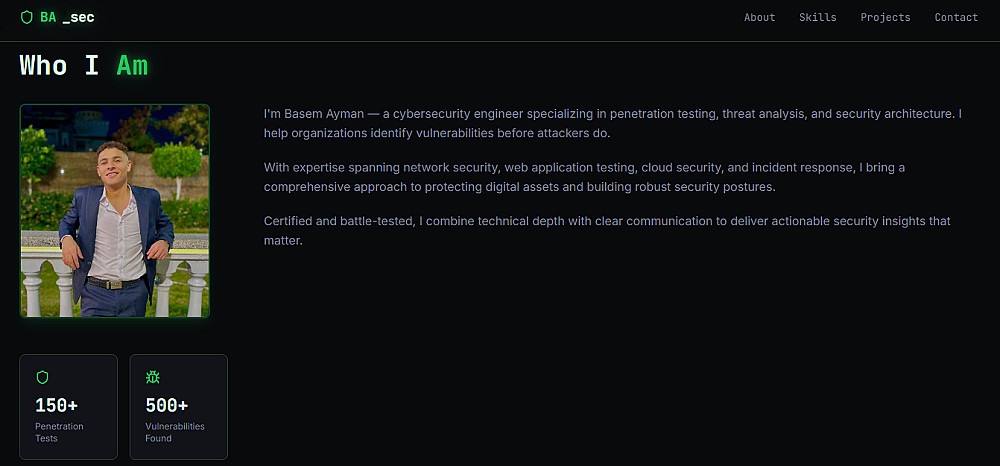Click the paragraph starting "With expertise spanning"
1000x466 pixels.
[x=584, y=177]
